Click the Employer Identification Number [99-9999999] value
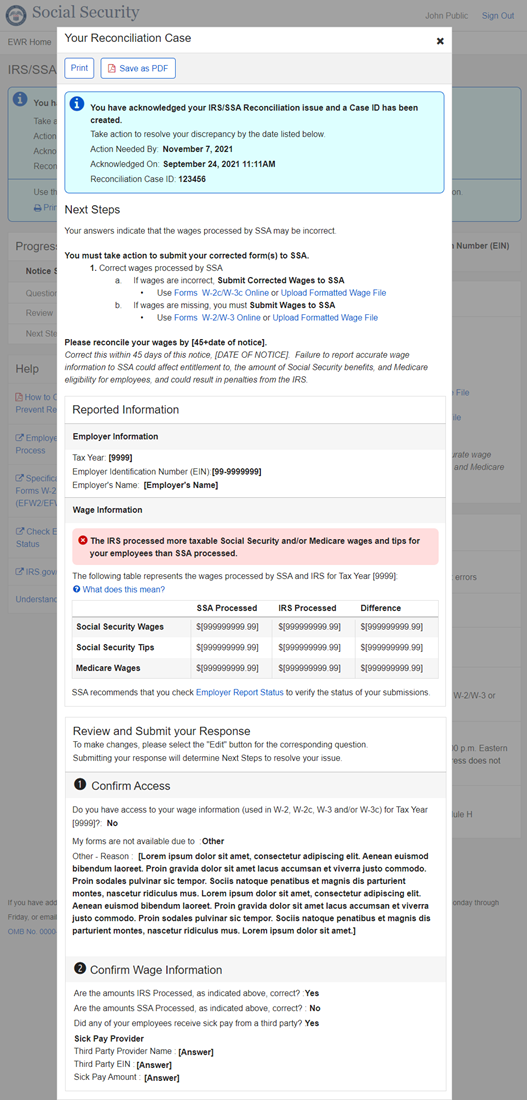 click(236, 471)
